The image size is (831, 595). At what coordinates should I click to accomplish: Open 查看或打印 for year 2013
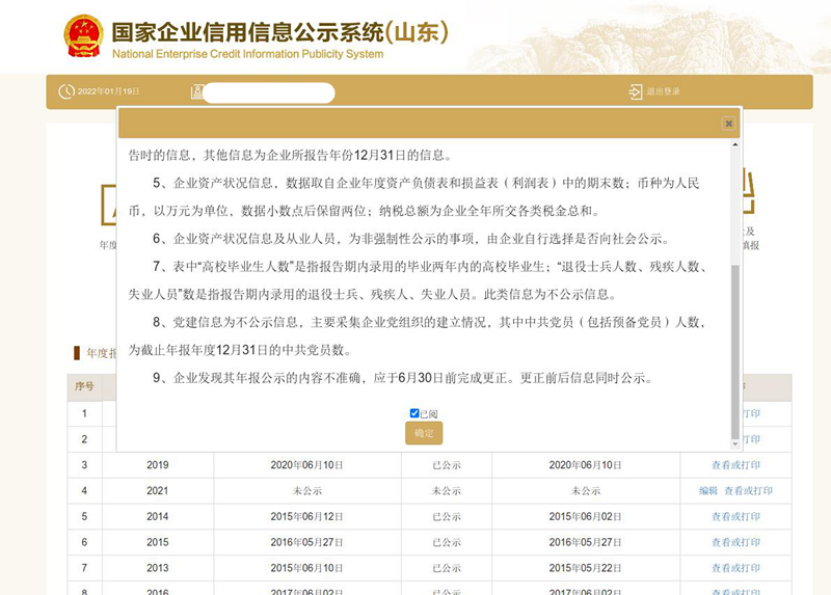(x=736, y=568)
